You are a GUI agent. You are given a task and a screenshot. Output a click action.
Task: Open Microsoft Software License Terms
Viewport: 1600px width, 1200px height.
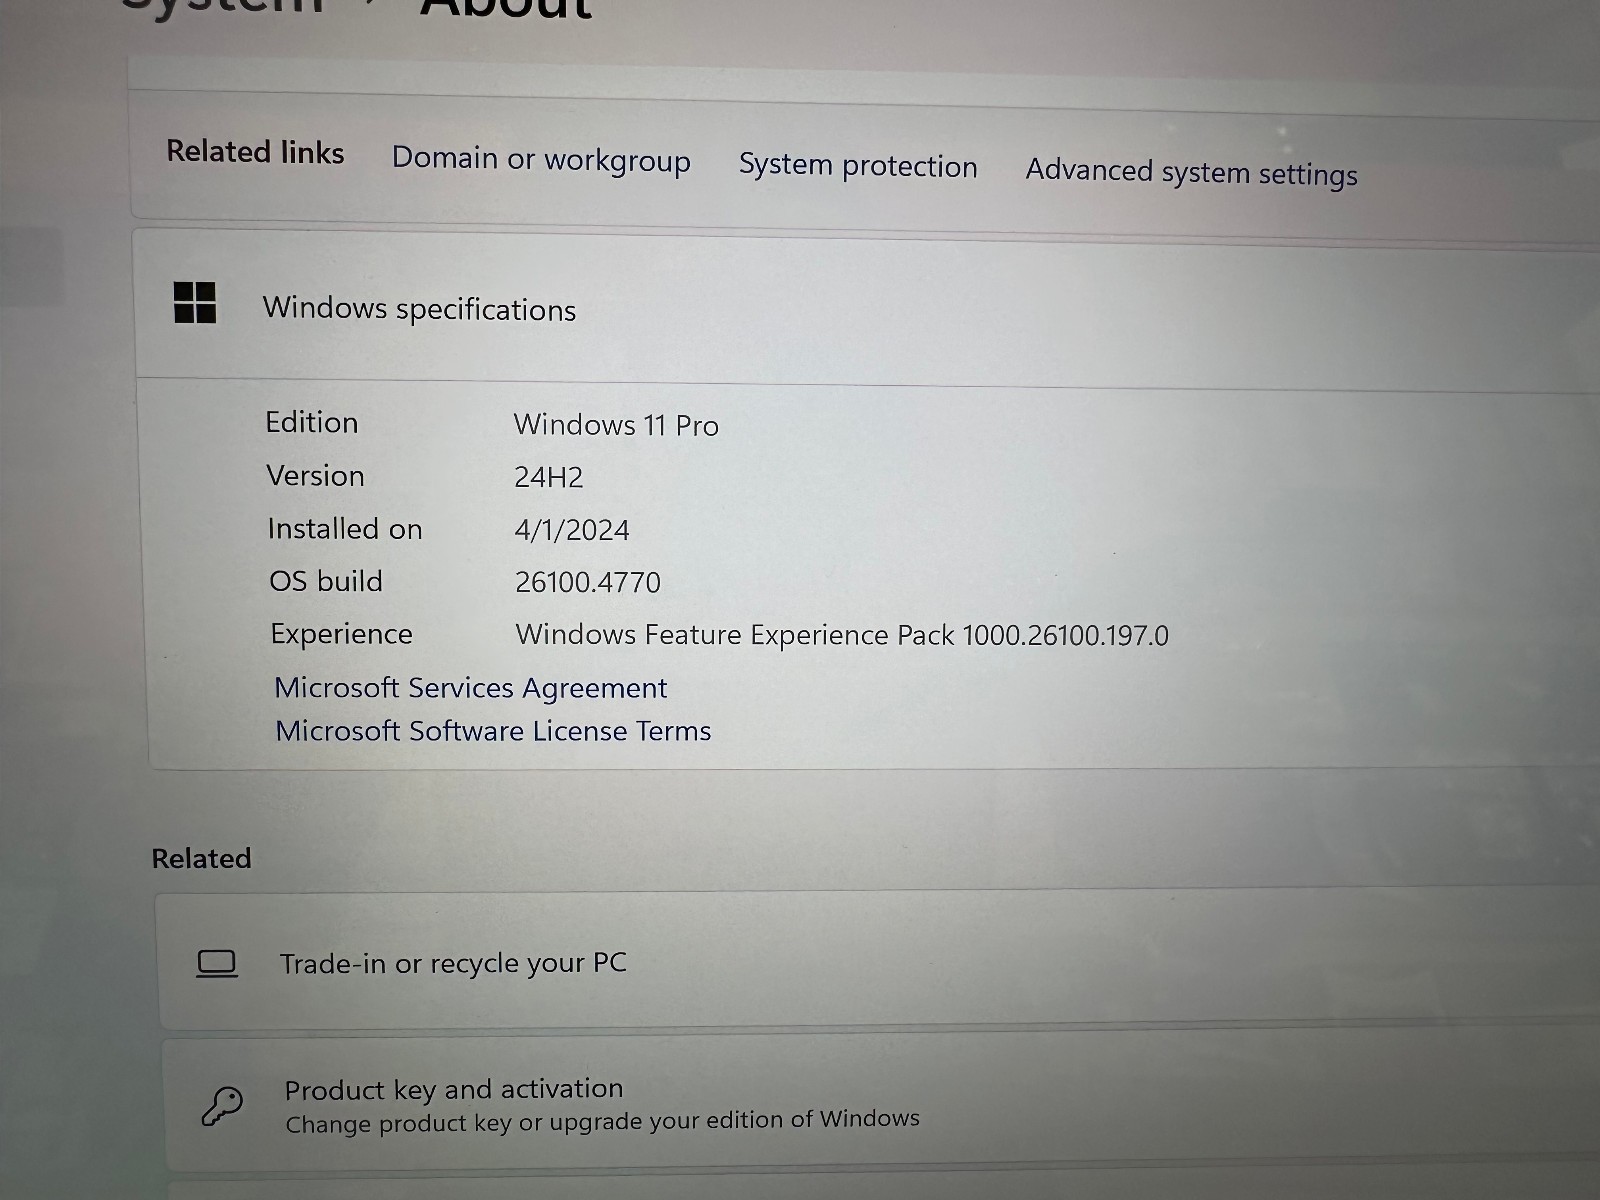tap(493, 731)
